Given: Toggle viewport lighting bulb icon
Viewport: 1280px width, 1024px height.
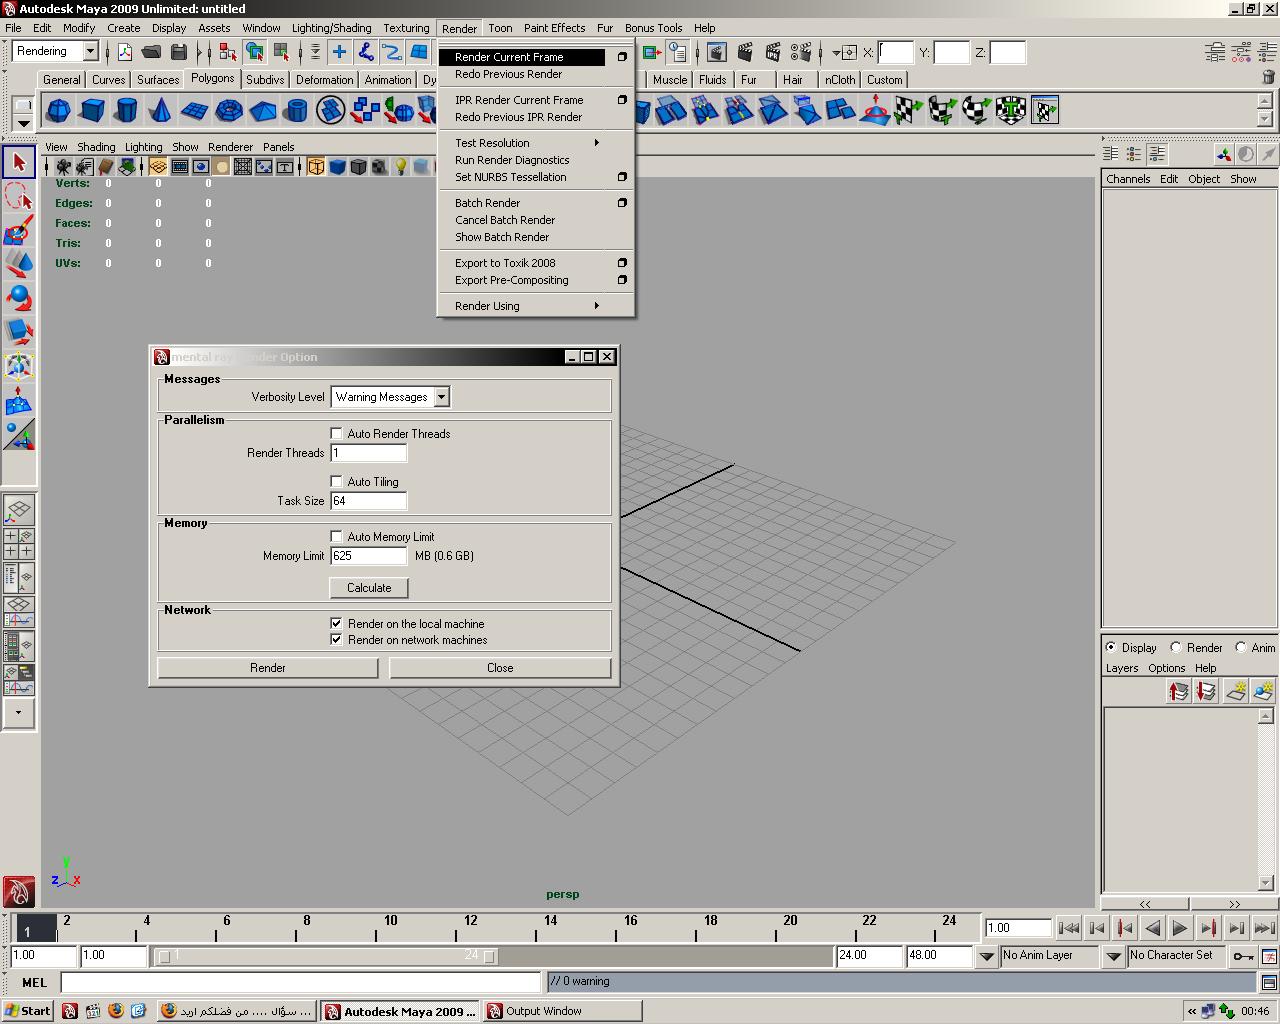Looking at the screenshot, I should point(401,167).
